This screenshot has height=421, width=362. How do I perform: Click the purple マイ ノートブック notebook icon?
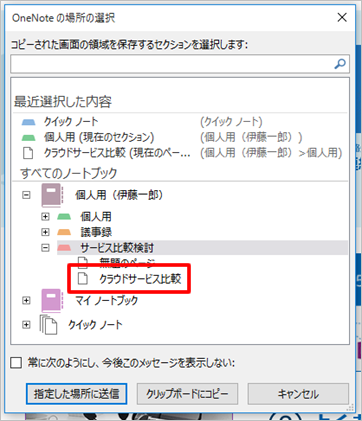point(52,301)
